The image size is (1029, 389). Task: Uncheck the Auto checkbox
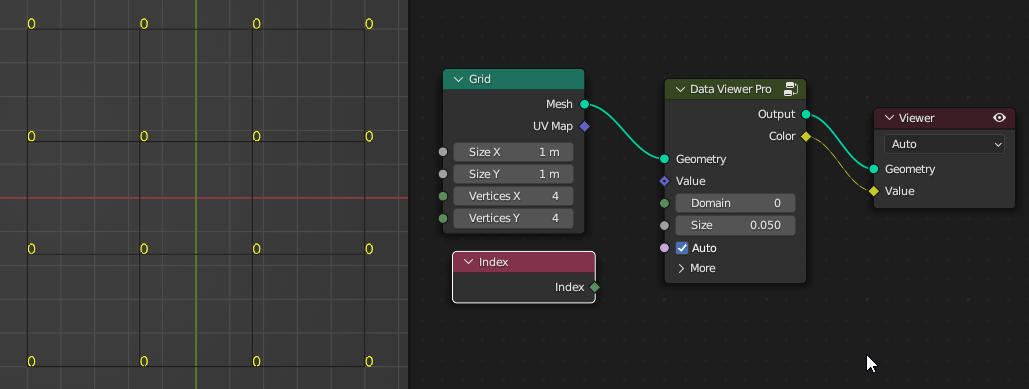[x=682, y=248]
